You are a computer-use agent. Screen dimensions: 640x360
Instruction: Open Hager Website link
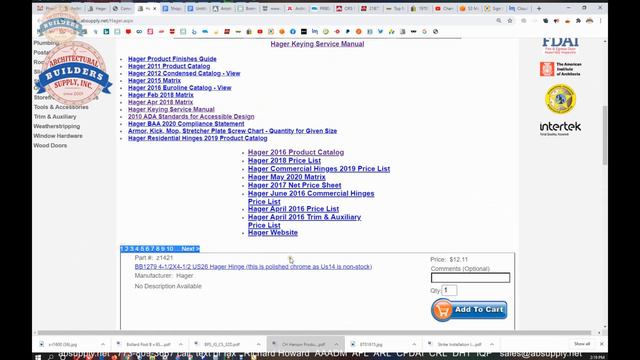(273, 233)
